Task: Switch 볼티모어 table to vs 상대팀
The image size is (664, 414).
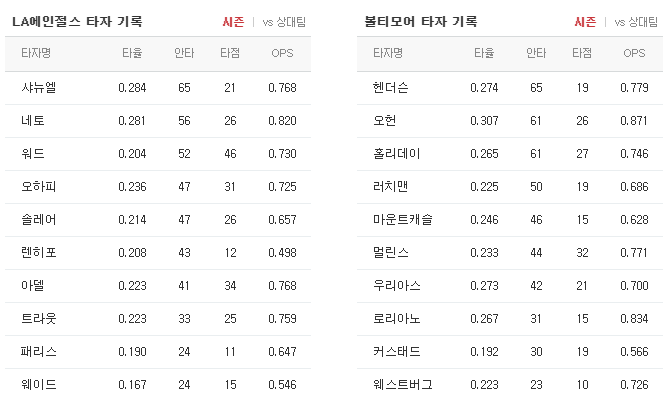Action: point(636,22)
